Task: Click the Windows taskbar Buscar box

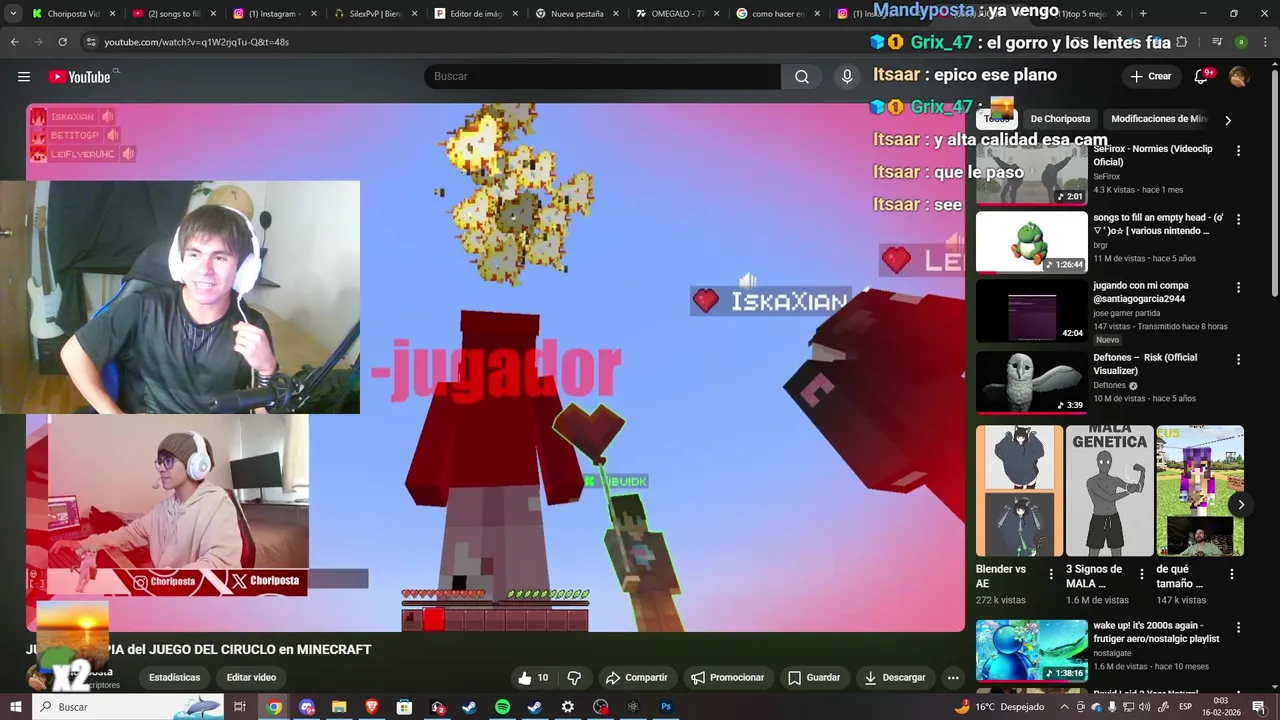Action: (129, 707)
